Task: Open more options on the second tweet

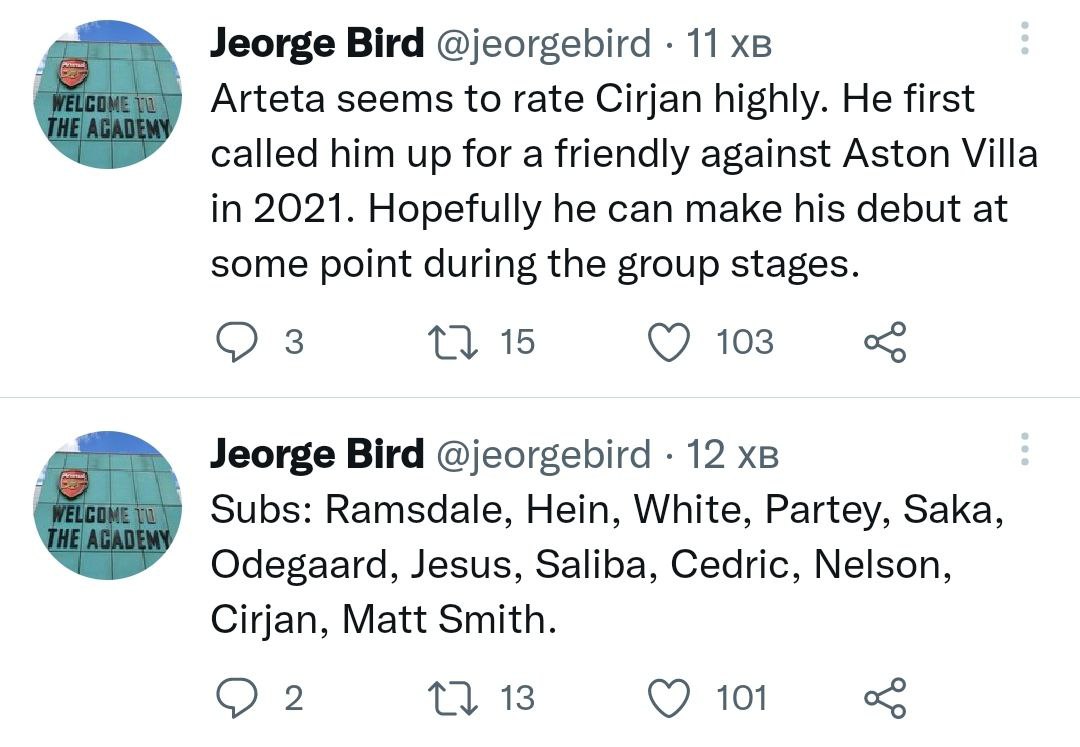Action: [1023, 452]
